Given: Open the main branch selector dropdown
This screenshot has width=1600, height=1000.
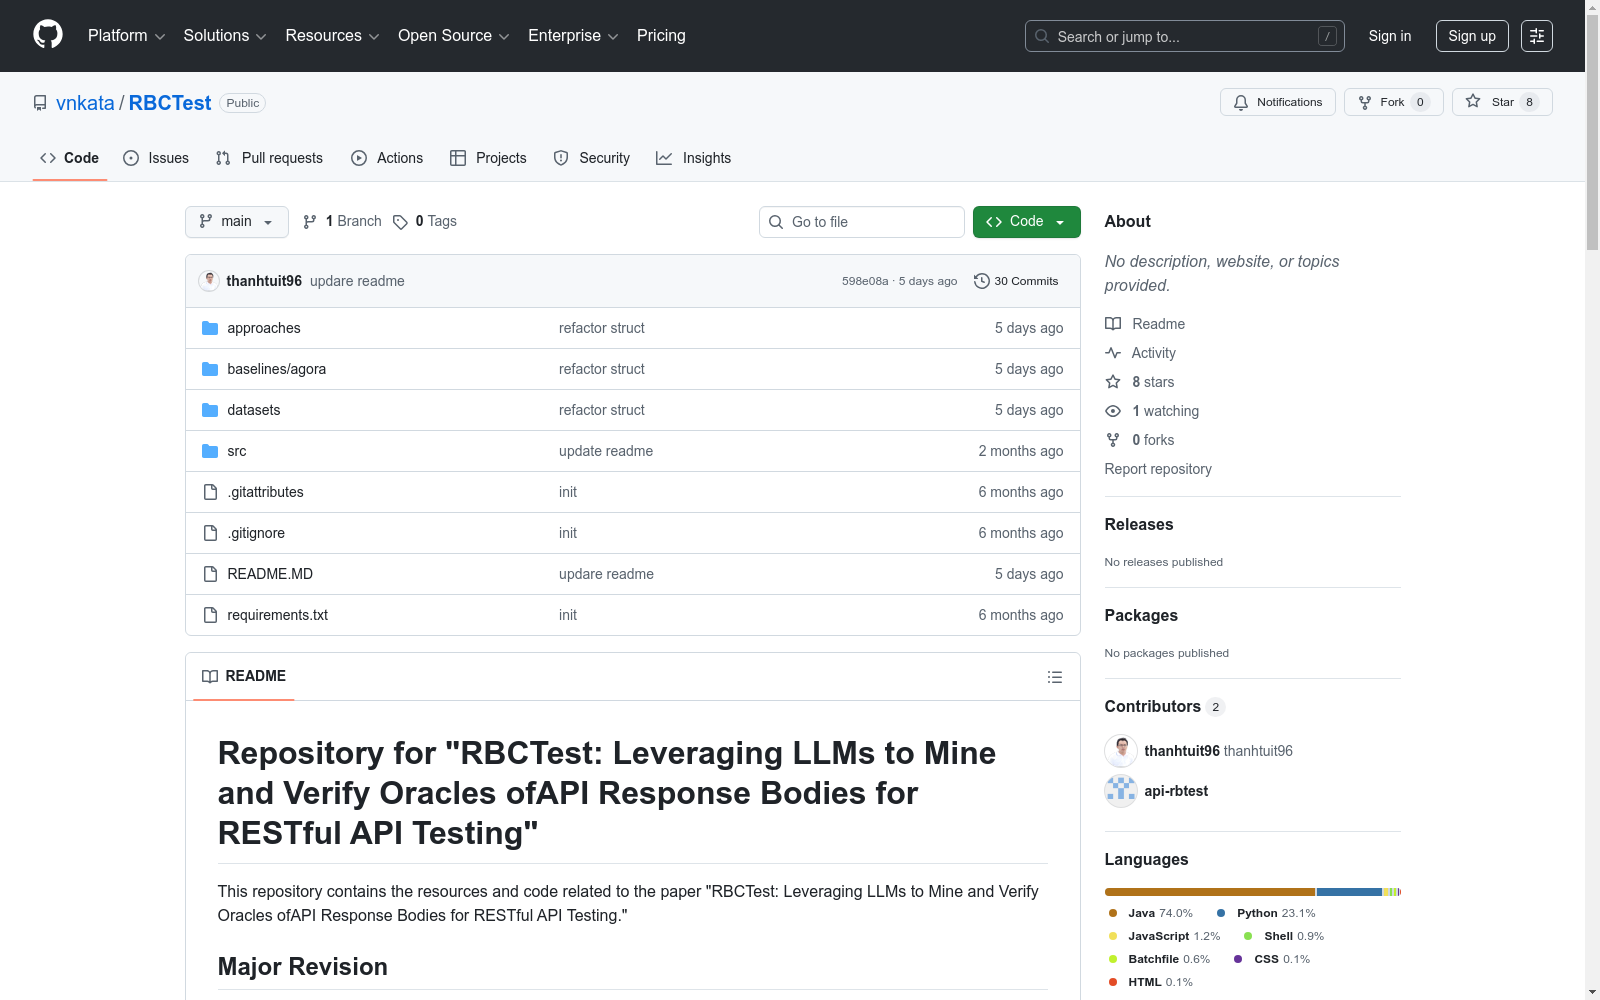Looking at the screenshot, I should click(x=237, y=222).
